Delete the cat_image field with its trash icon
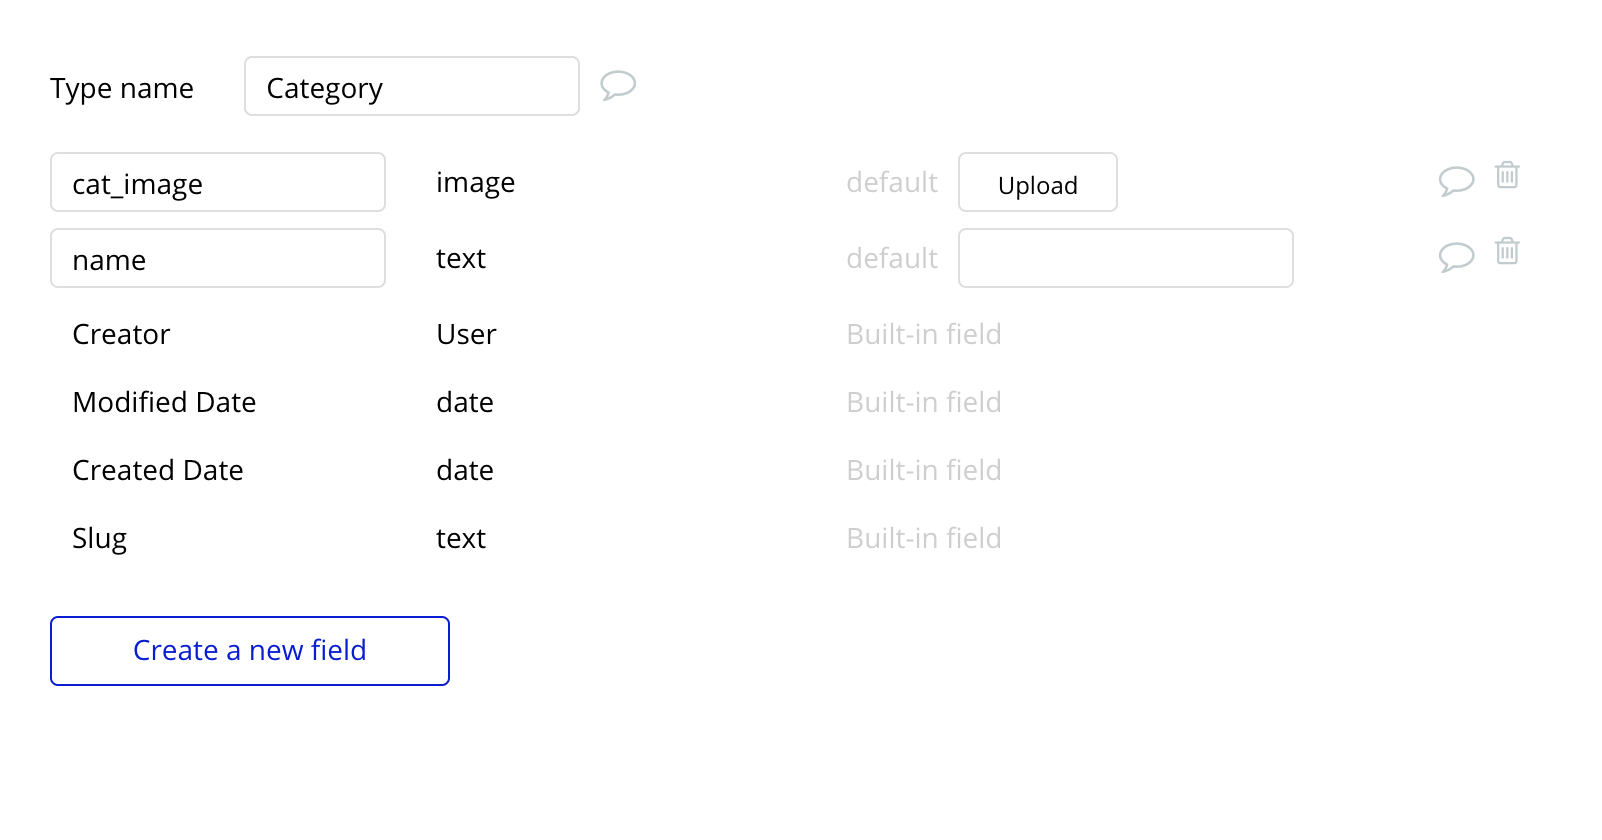This screenshot has height=840, width=1602. (1507, 176)
